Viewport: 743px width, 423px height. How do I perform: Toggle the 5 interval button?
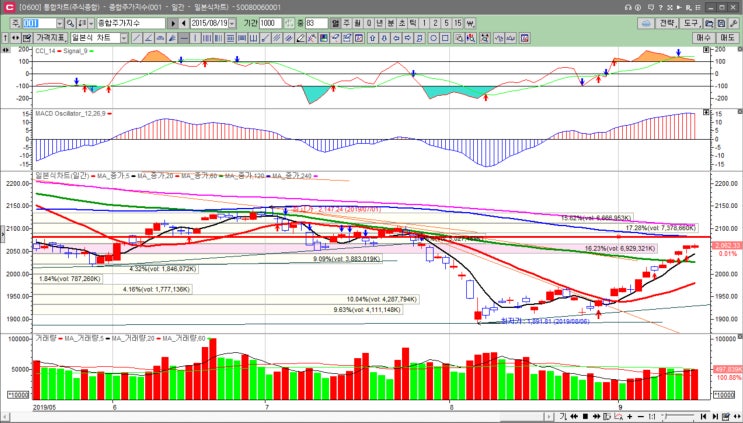click(446, 23)
